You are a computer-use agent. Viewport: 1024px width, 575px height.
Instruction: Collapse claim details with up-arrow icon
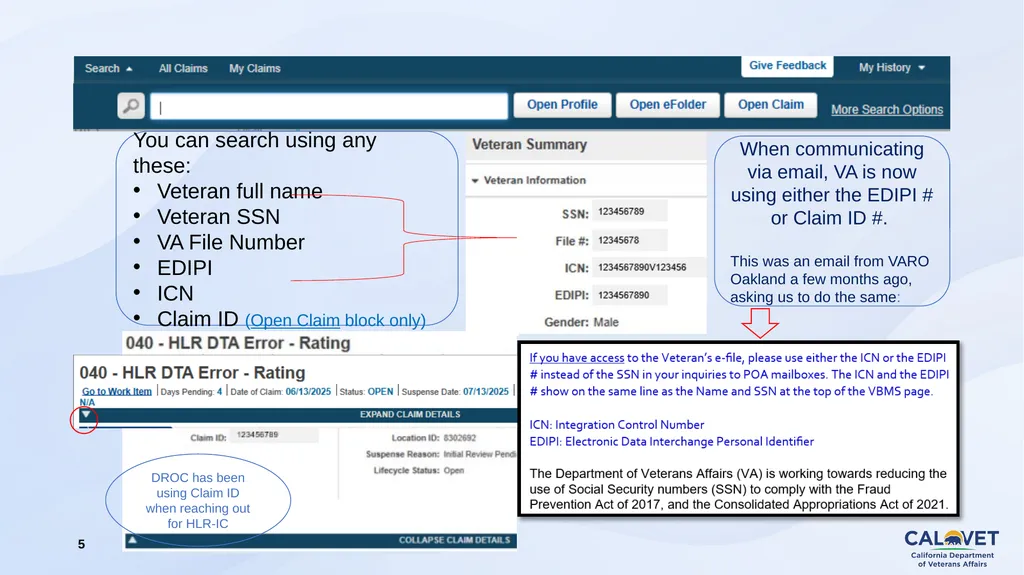tap(133, 540)
